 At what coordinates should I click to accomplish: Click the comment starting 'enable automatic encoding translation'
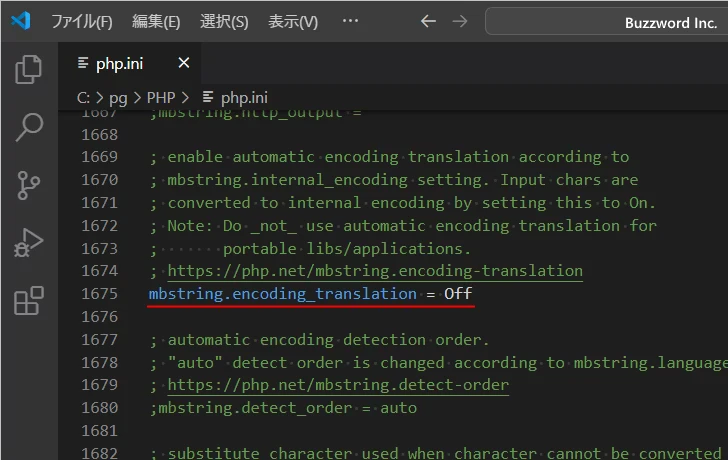coord(398,157)
